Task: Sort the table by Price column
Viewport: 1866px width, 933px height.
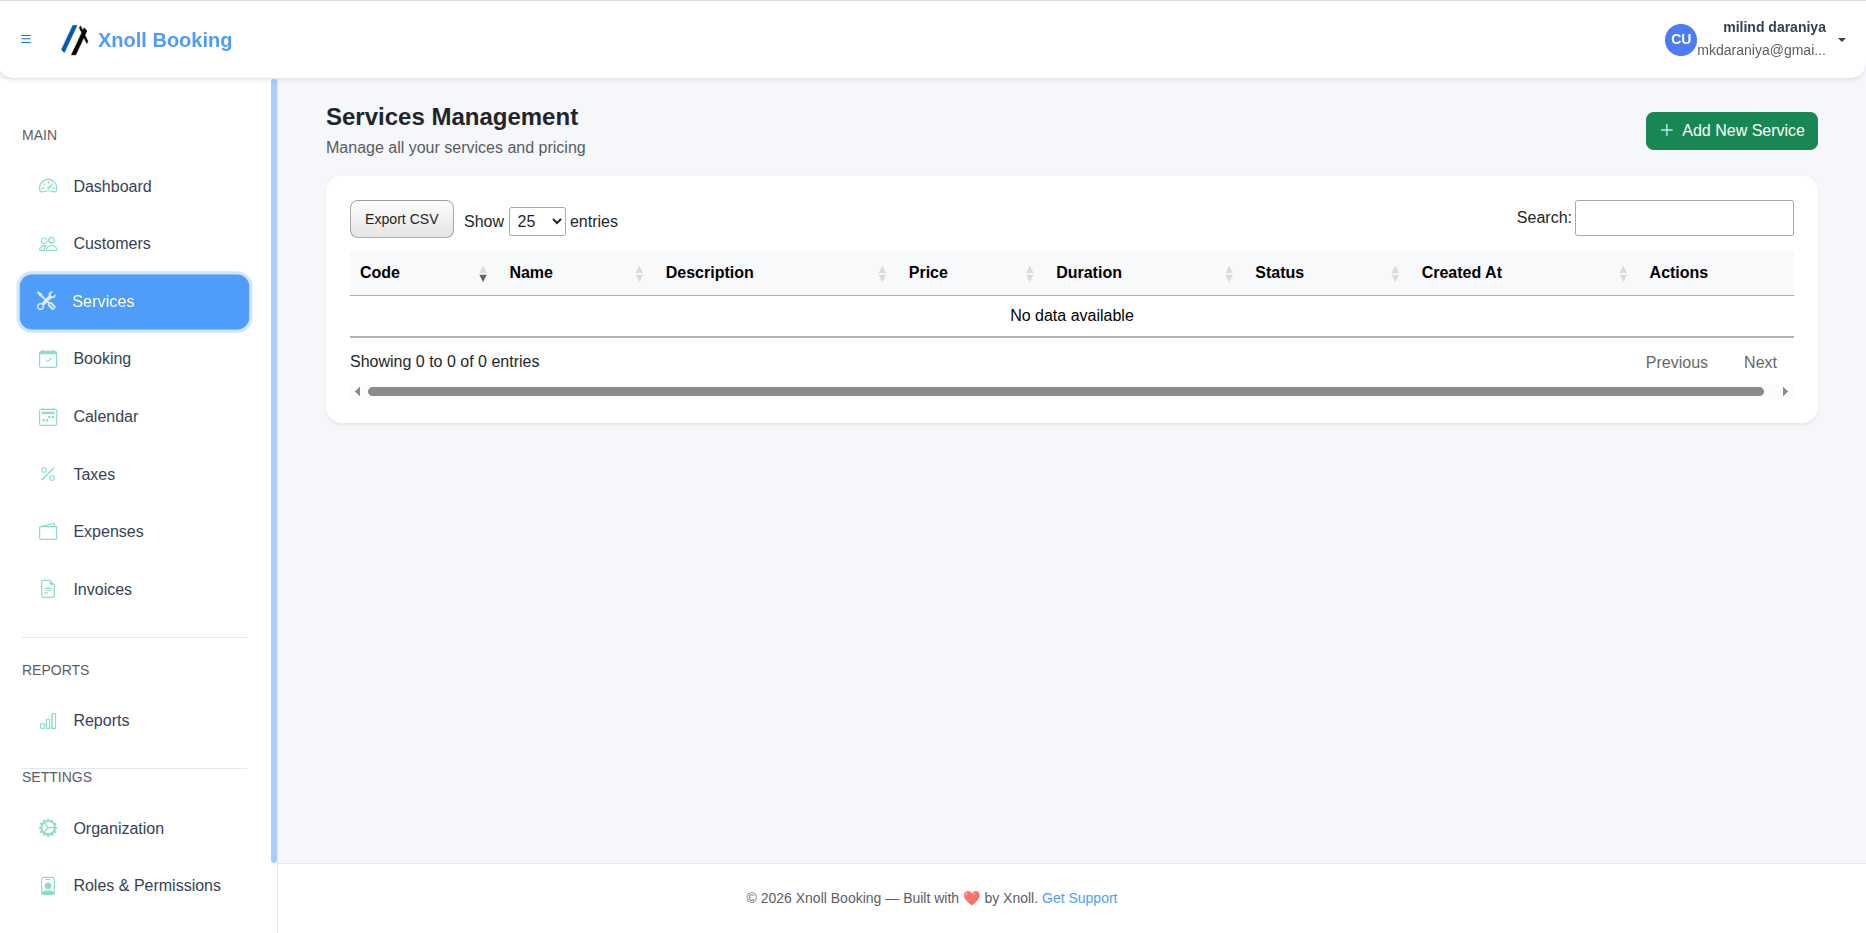Action: point(928,272)
